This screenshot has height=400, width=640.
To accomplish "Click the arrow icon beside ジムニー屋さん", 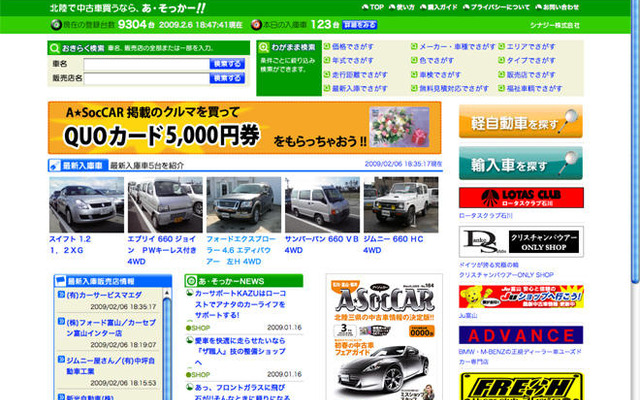I will [x=61, y=360].
